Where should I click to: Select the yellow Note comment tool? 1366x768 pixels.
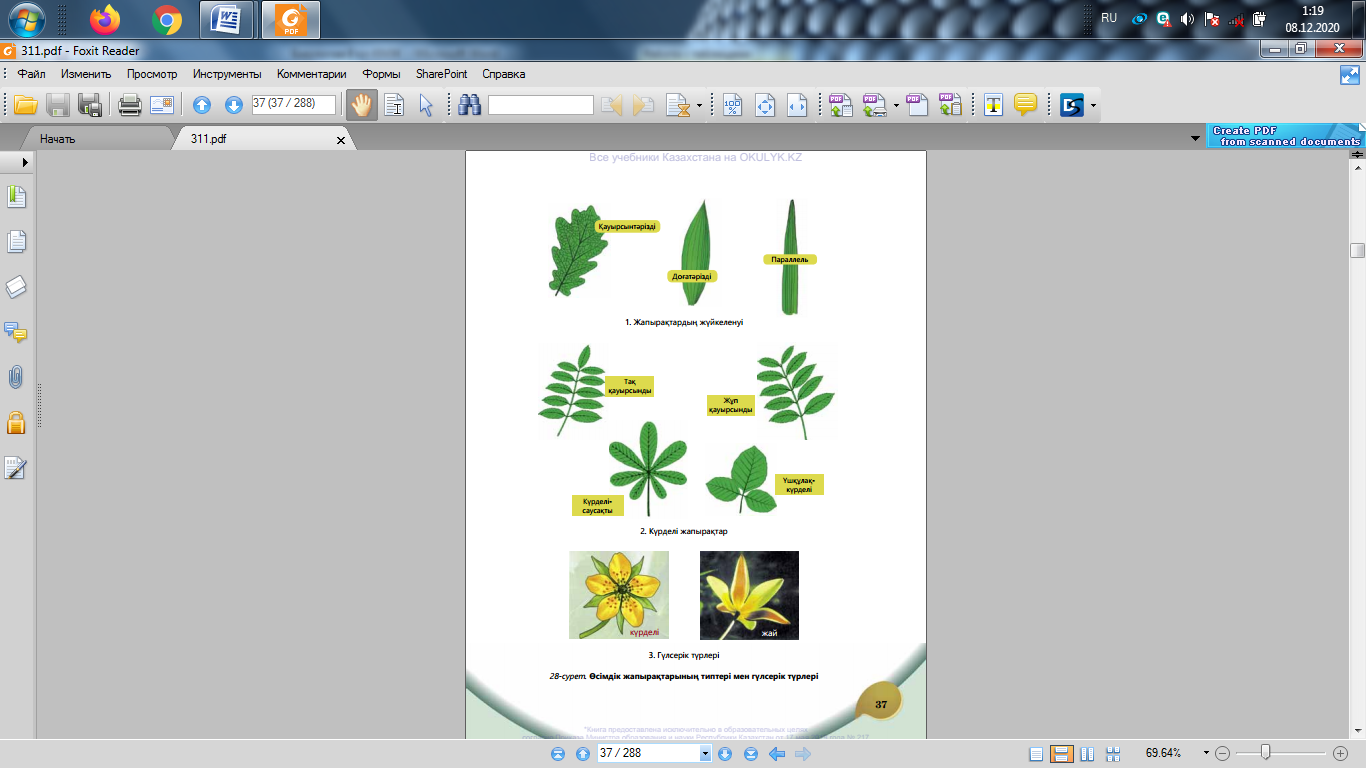coord(1025,104)
